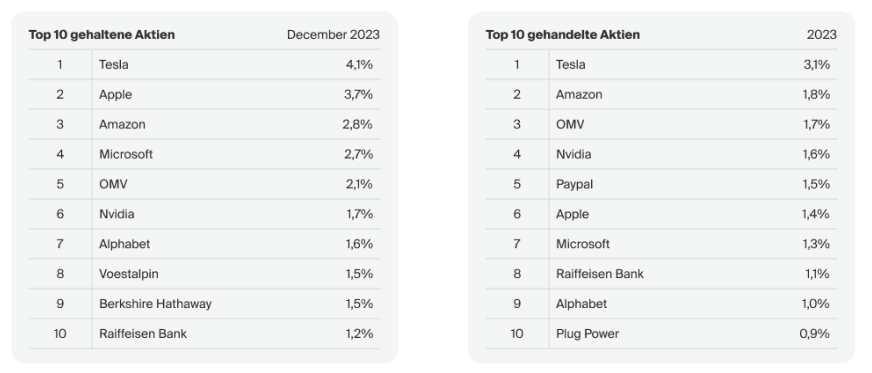Select Plug Power entry

(587, 334)
